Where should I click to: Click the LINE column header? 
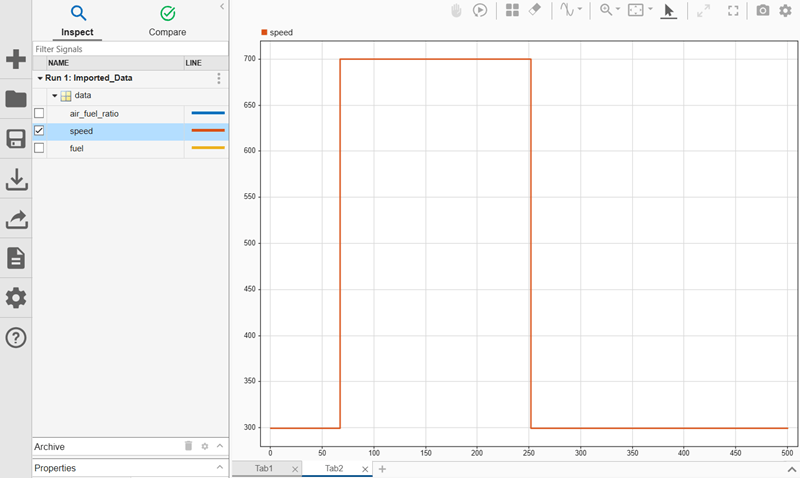coord(206,63)
